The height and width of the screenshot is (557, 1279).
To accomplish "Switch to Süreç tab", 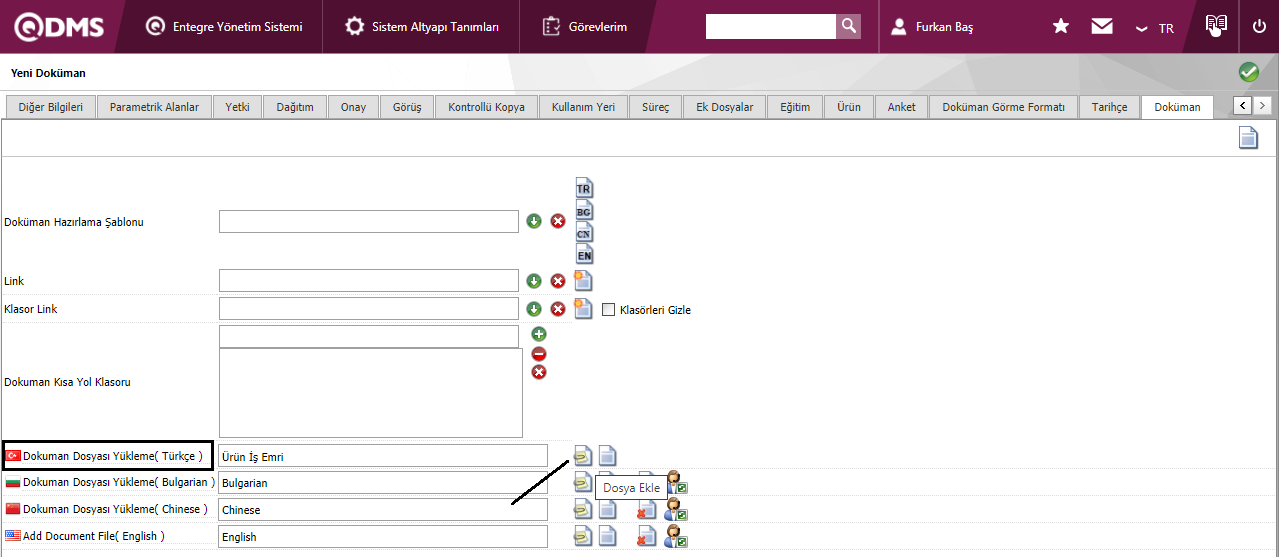I will pos(656,107).
